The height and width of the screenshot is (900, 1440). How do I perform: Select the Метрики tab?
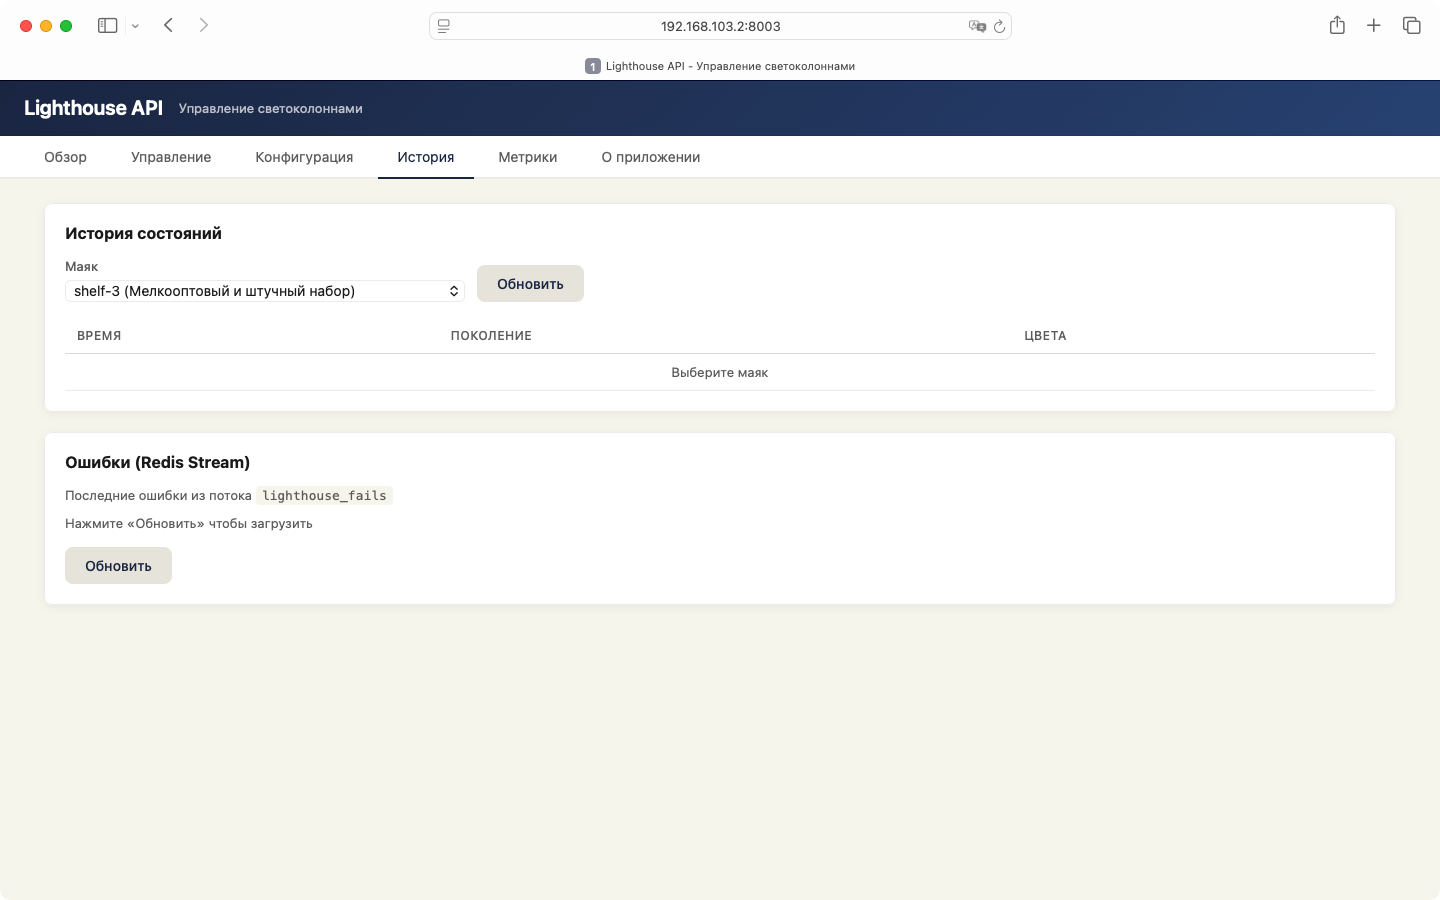coord(527,157)
